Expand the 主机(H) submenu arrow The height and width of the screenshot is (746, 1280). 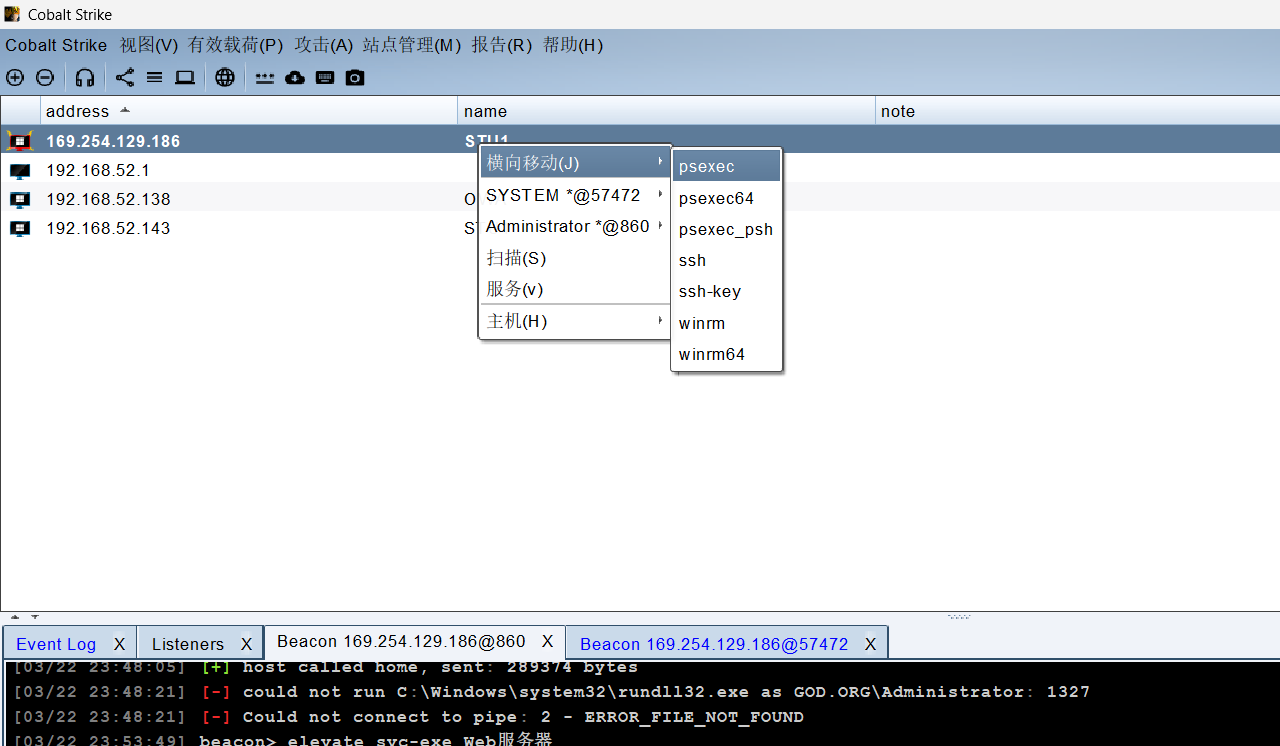pyautogui.click(x=660, y=320)
